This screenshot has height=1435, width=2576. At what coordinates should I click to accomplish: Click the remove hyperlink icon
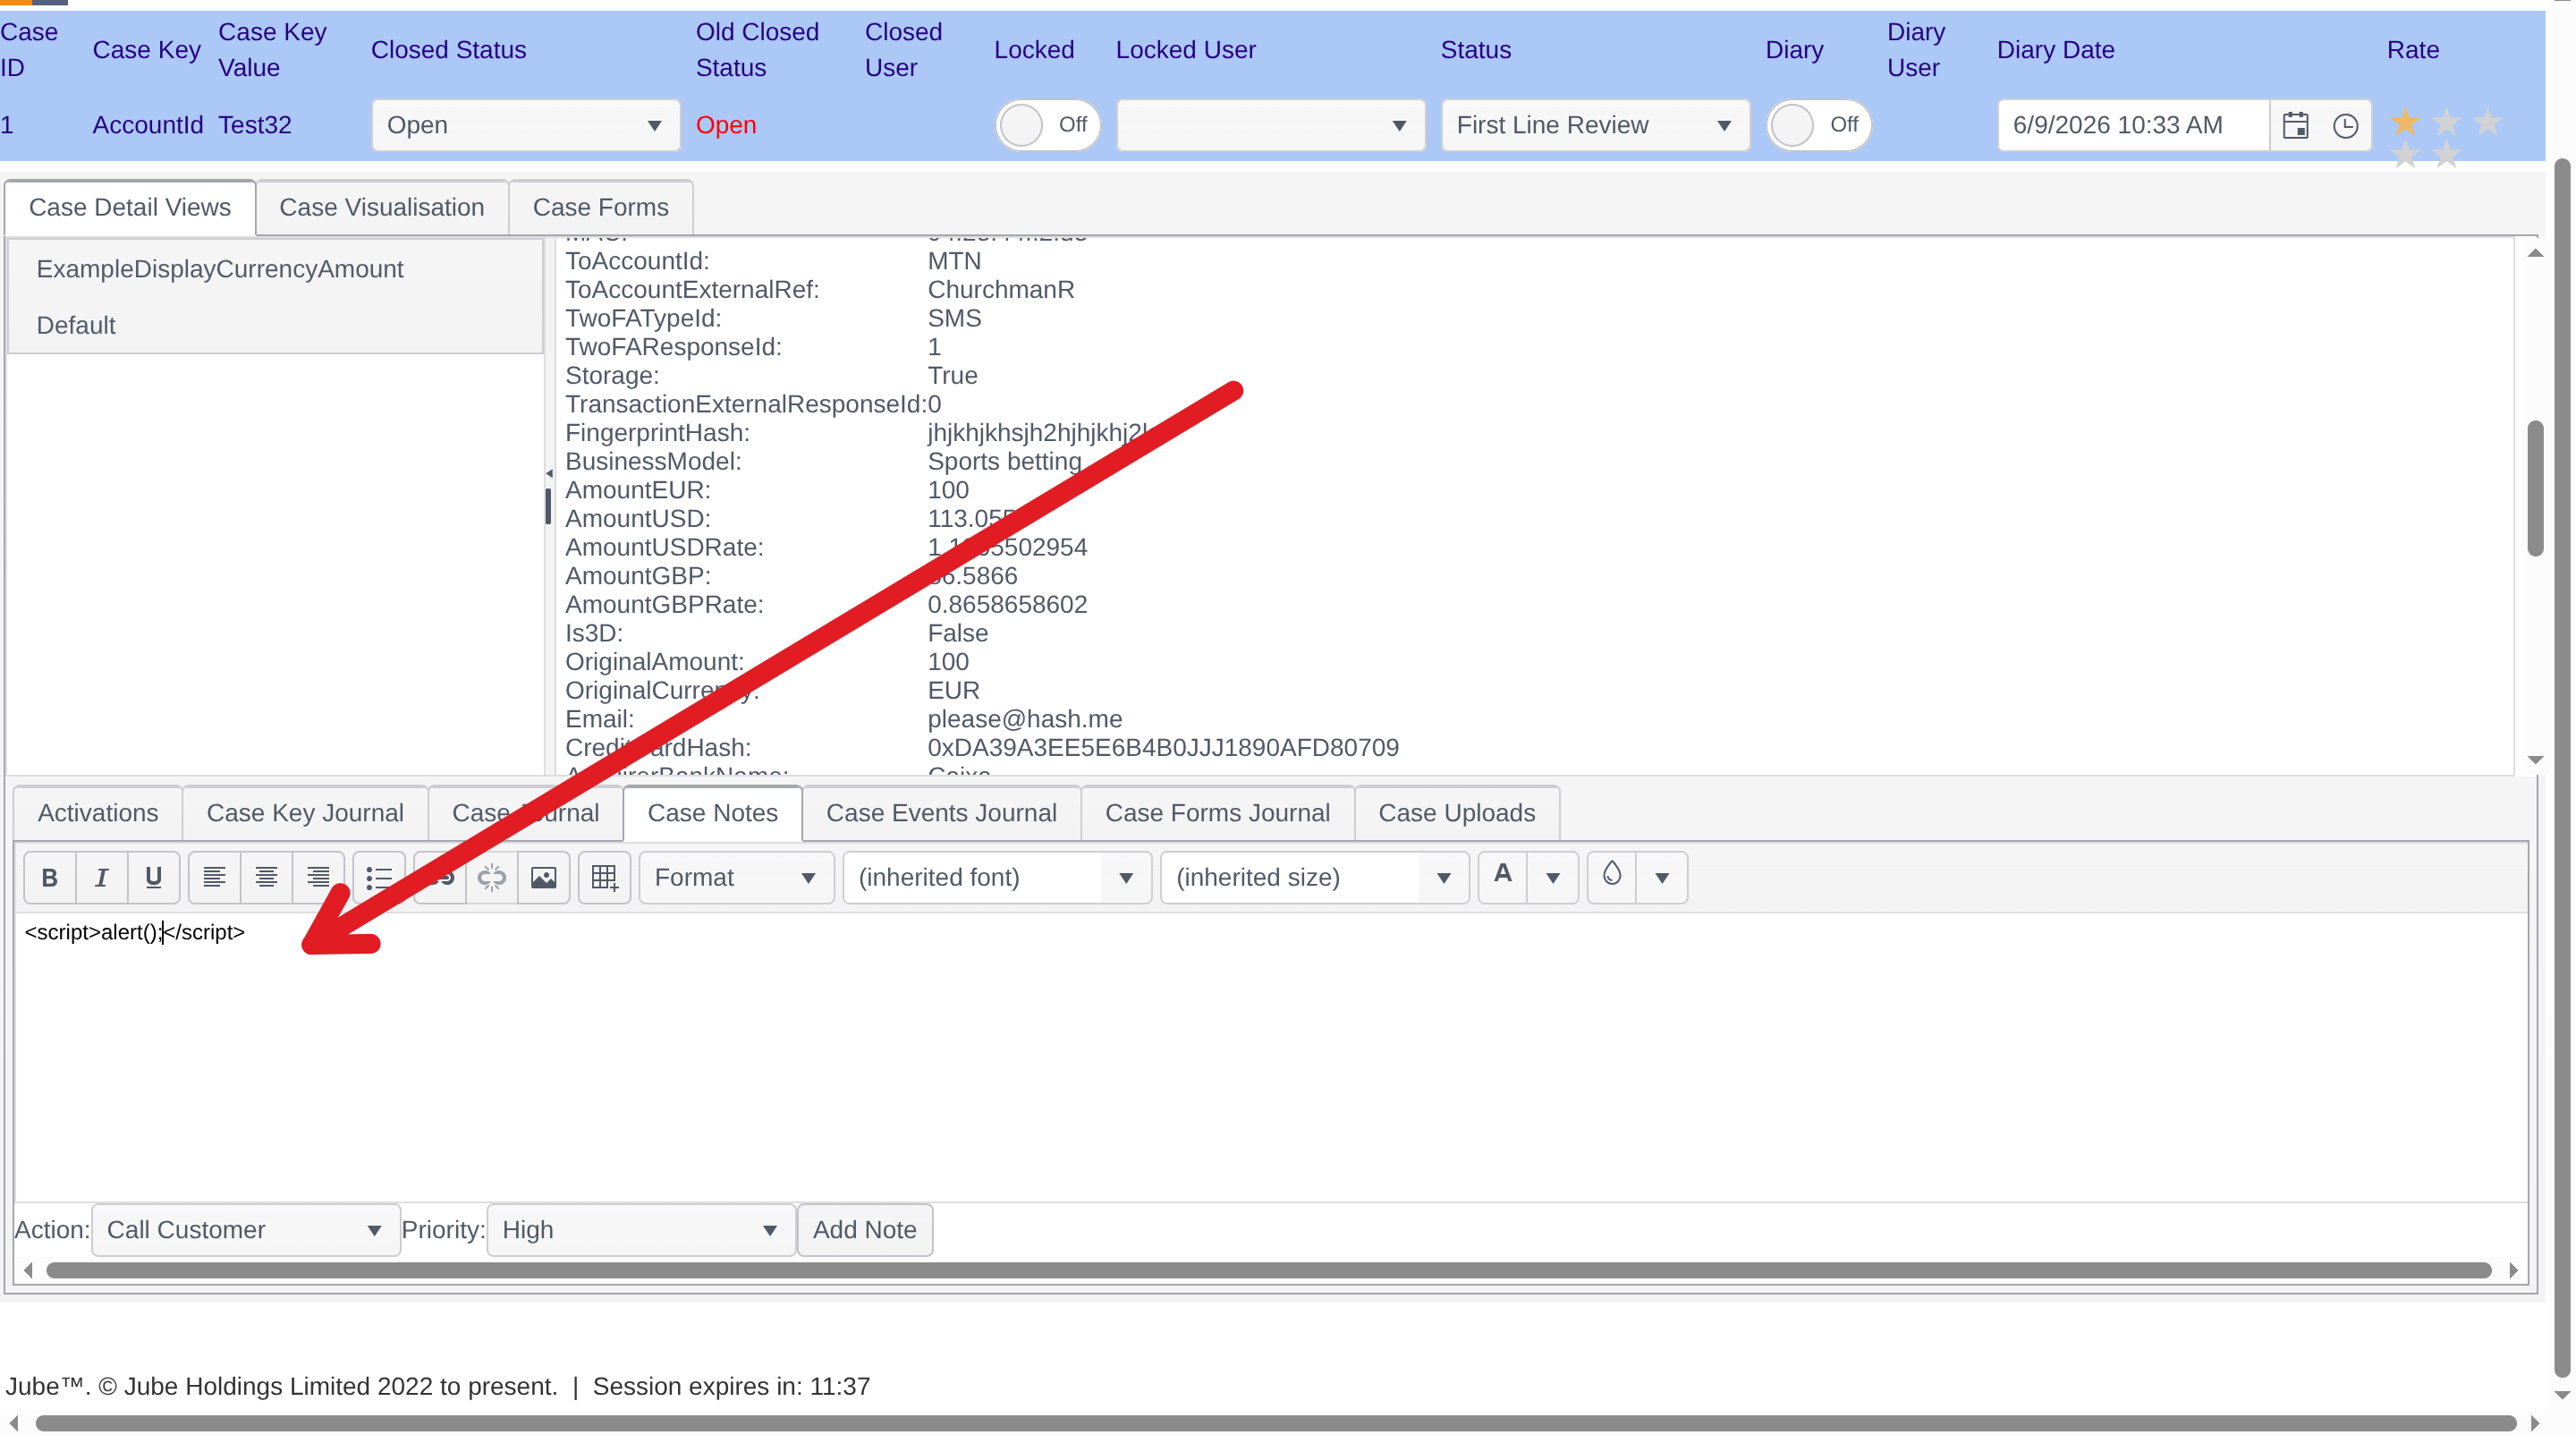492,877
